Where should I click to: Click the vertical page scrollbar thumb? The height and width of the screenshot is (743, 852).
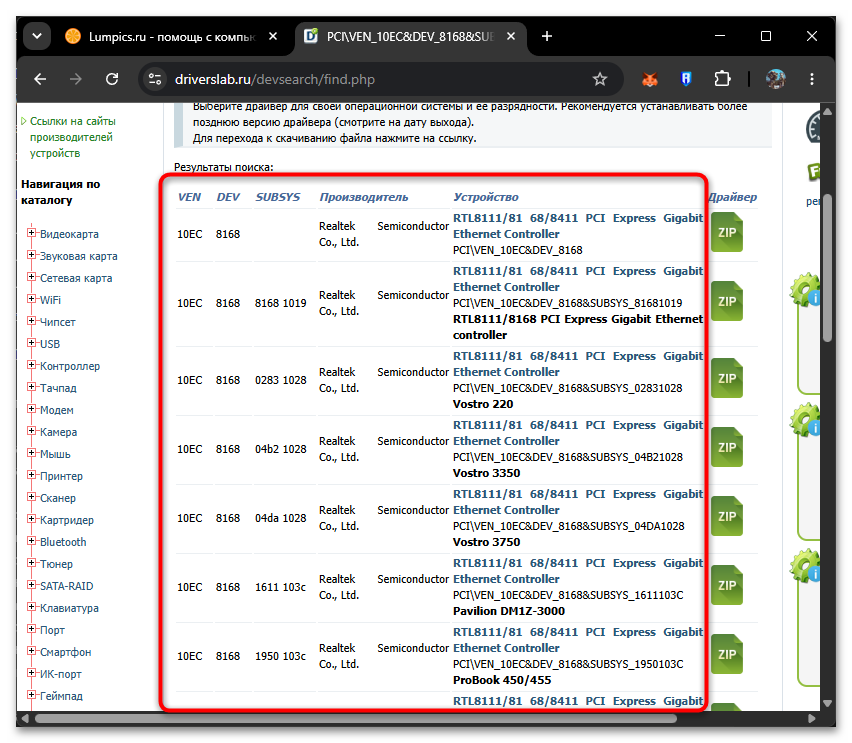[x=828, y=267]
